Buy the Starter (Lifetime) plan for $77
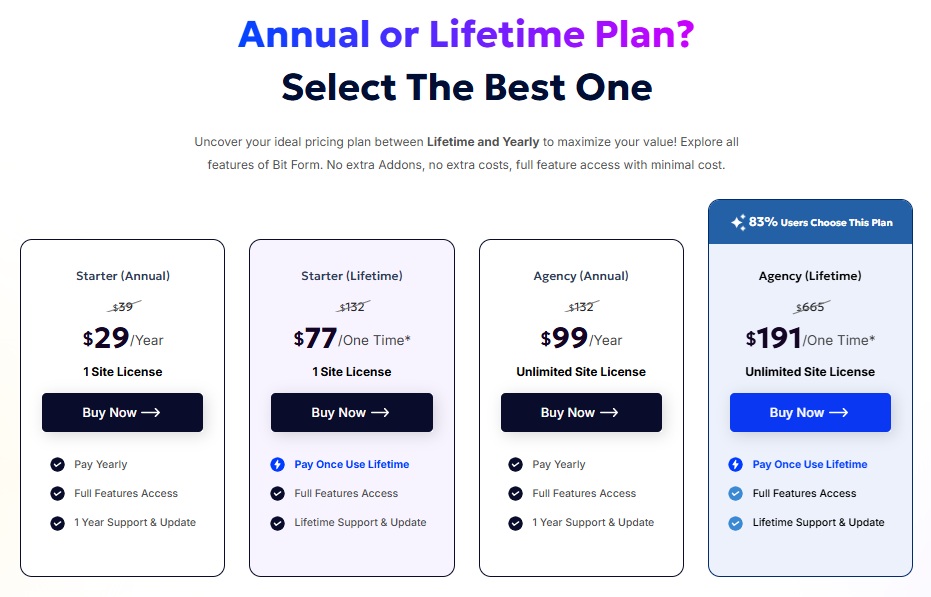 pos(352,412)
